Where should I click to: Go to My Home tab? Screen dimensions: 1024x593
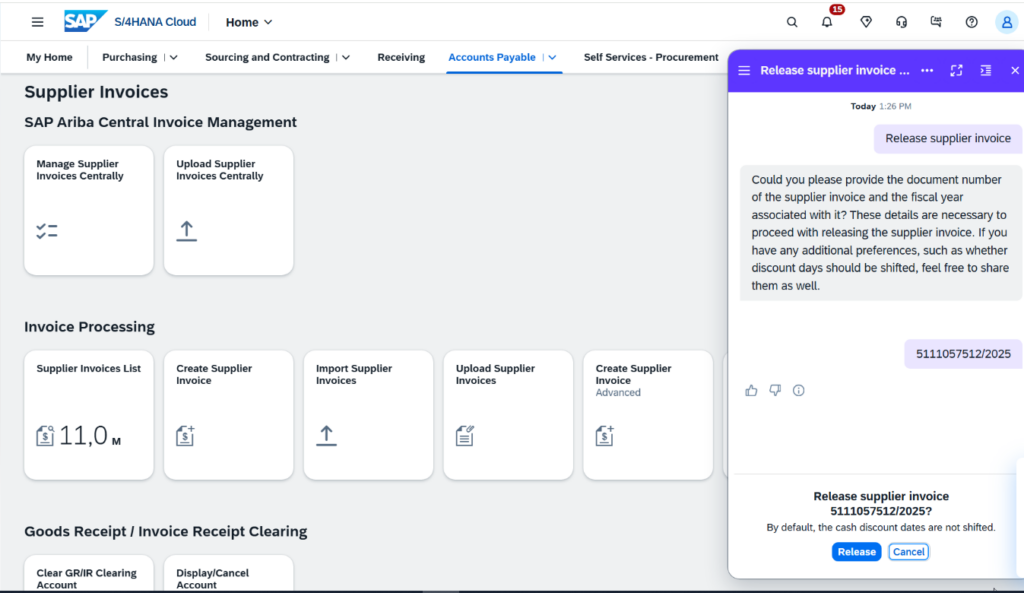tap(49, 58)
